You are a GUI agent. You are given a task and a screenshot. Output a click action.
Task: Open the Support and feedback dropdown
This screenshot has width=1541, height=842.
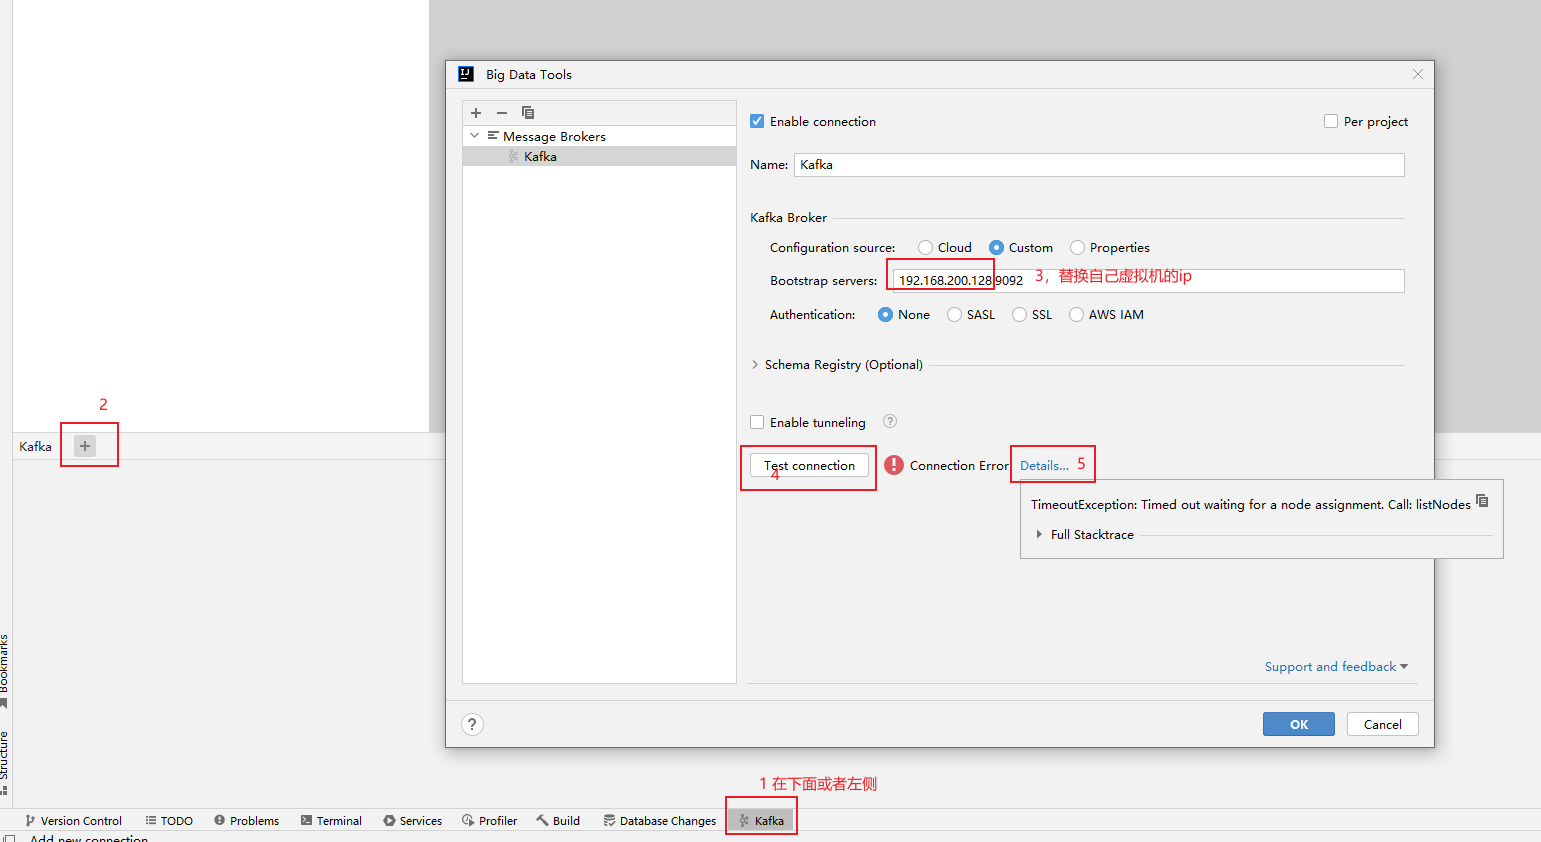[x=1336, y=667]
